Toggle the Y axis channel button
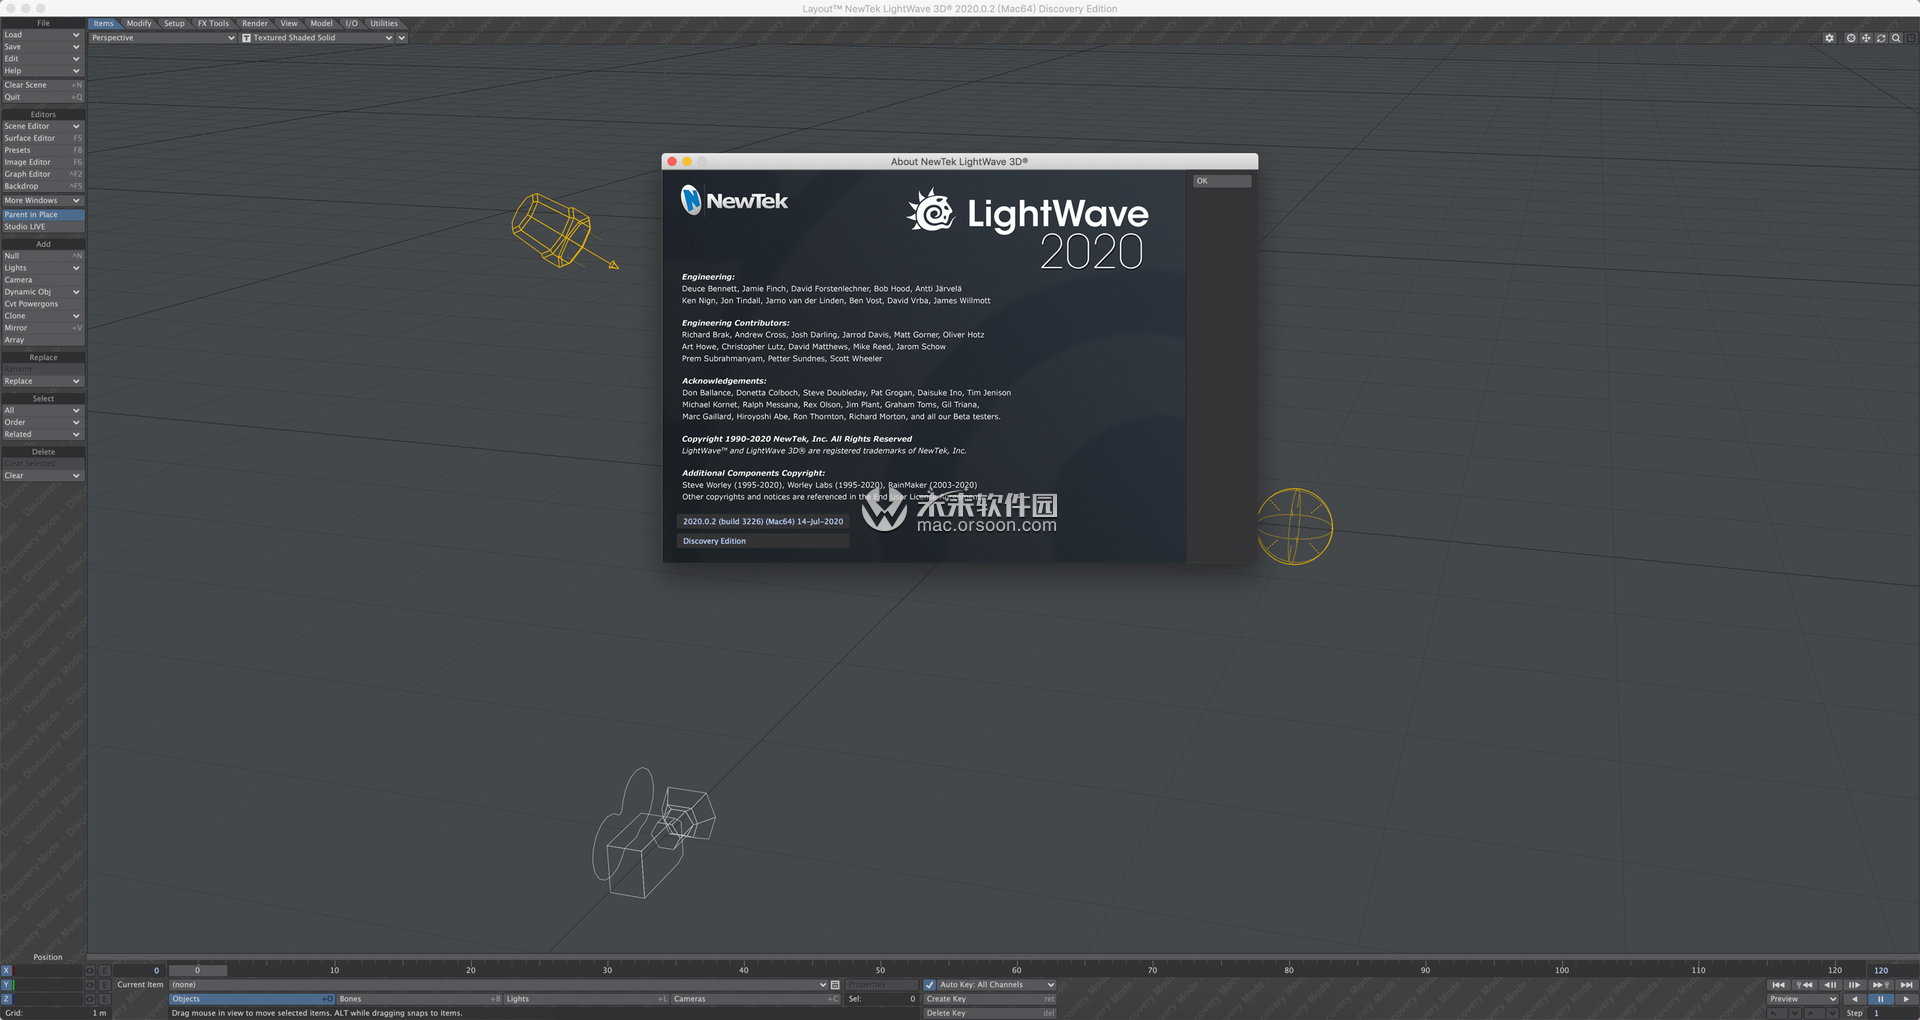 (6, 985)
